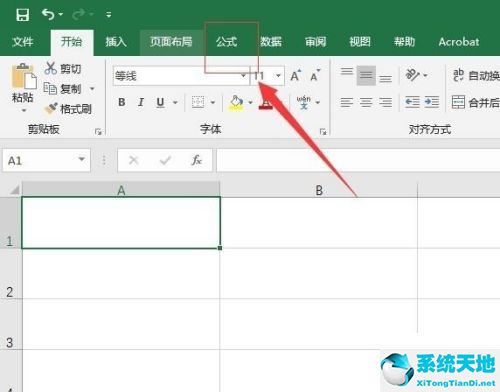500x392 pixels.
Task: Decrease font size with the smaller A icon
Action: pos(315,76)
